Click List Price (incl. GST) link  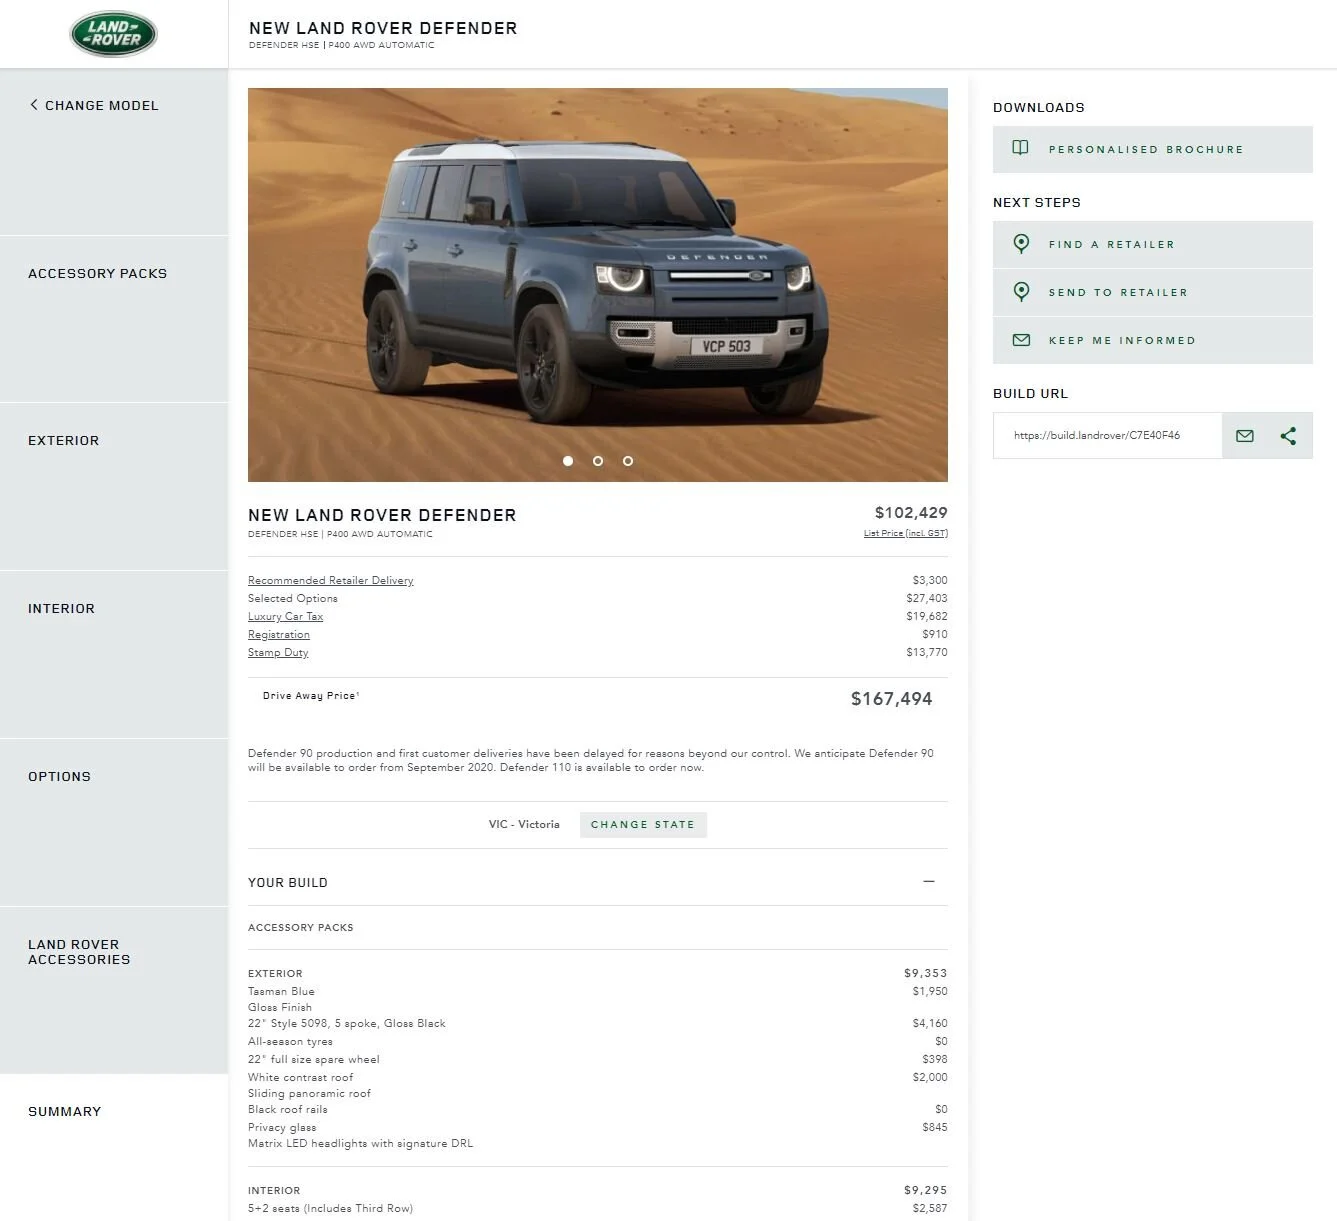[905, 533]
